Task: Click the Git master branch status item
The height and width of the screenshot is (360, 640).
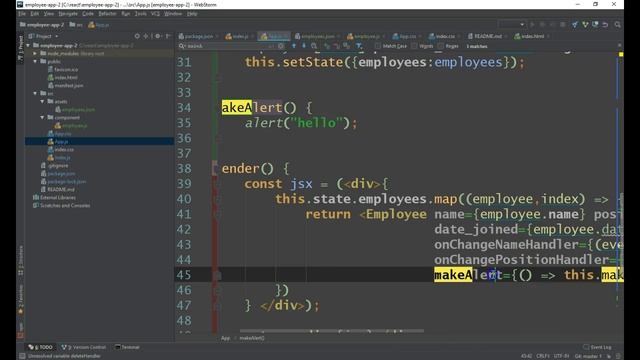Action: click(588, 356)
